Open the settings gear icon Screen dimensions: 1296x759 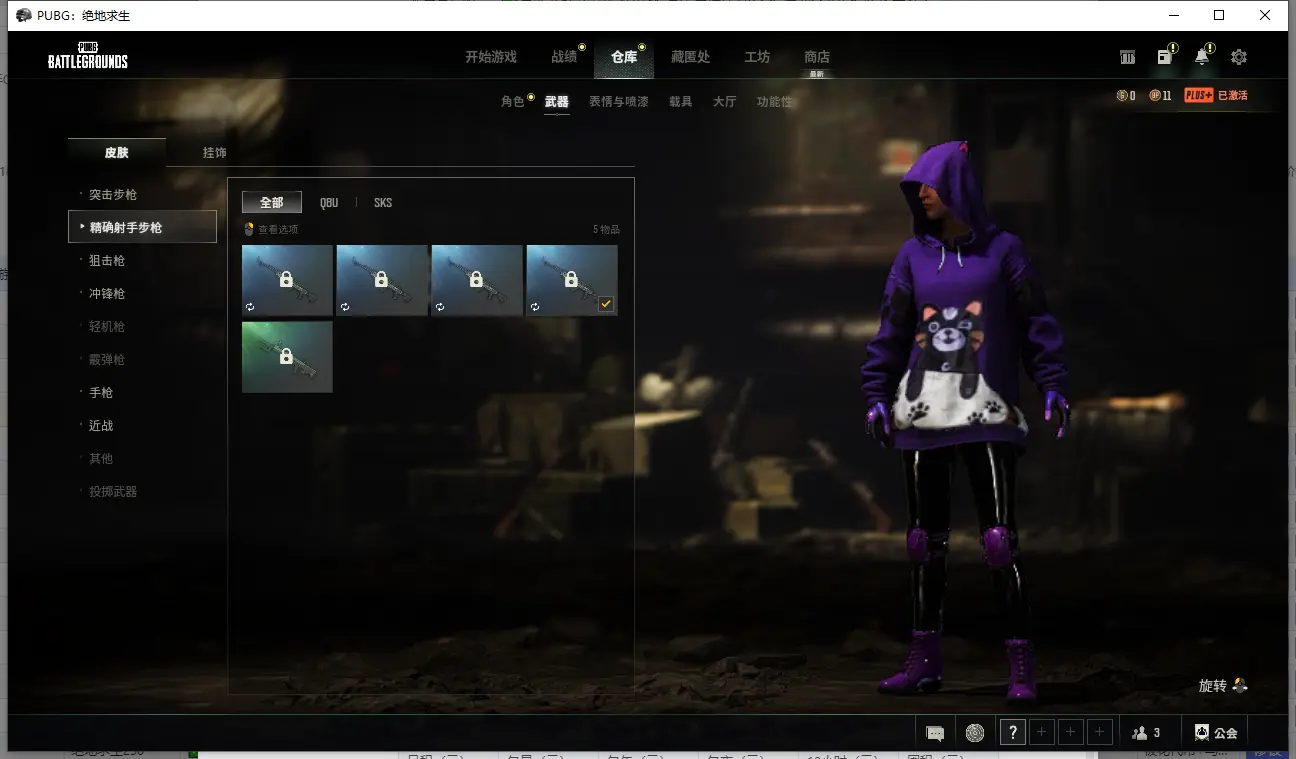[1239, 57]
